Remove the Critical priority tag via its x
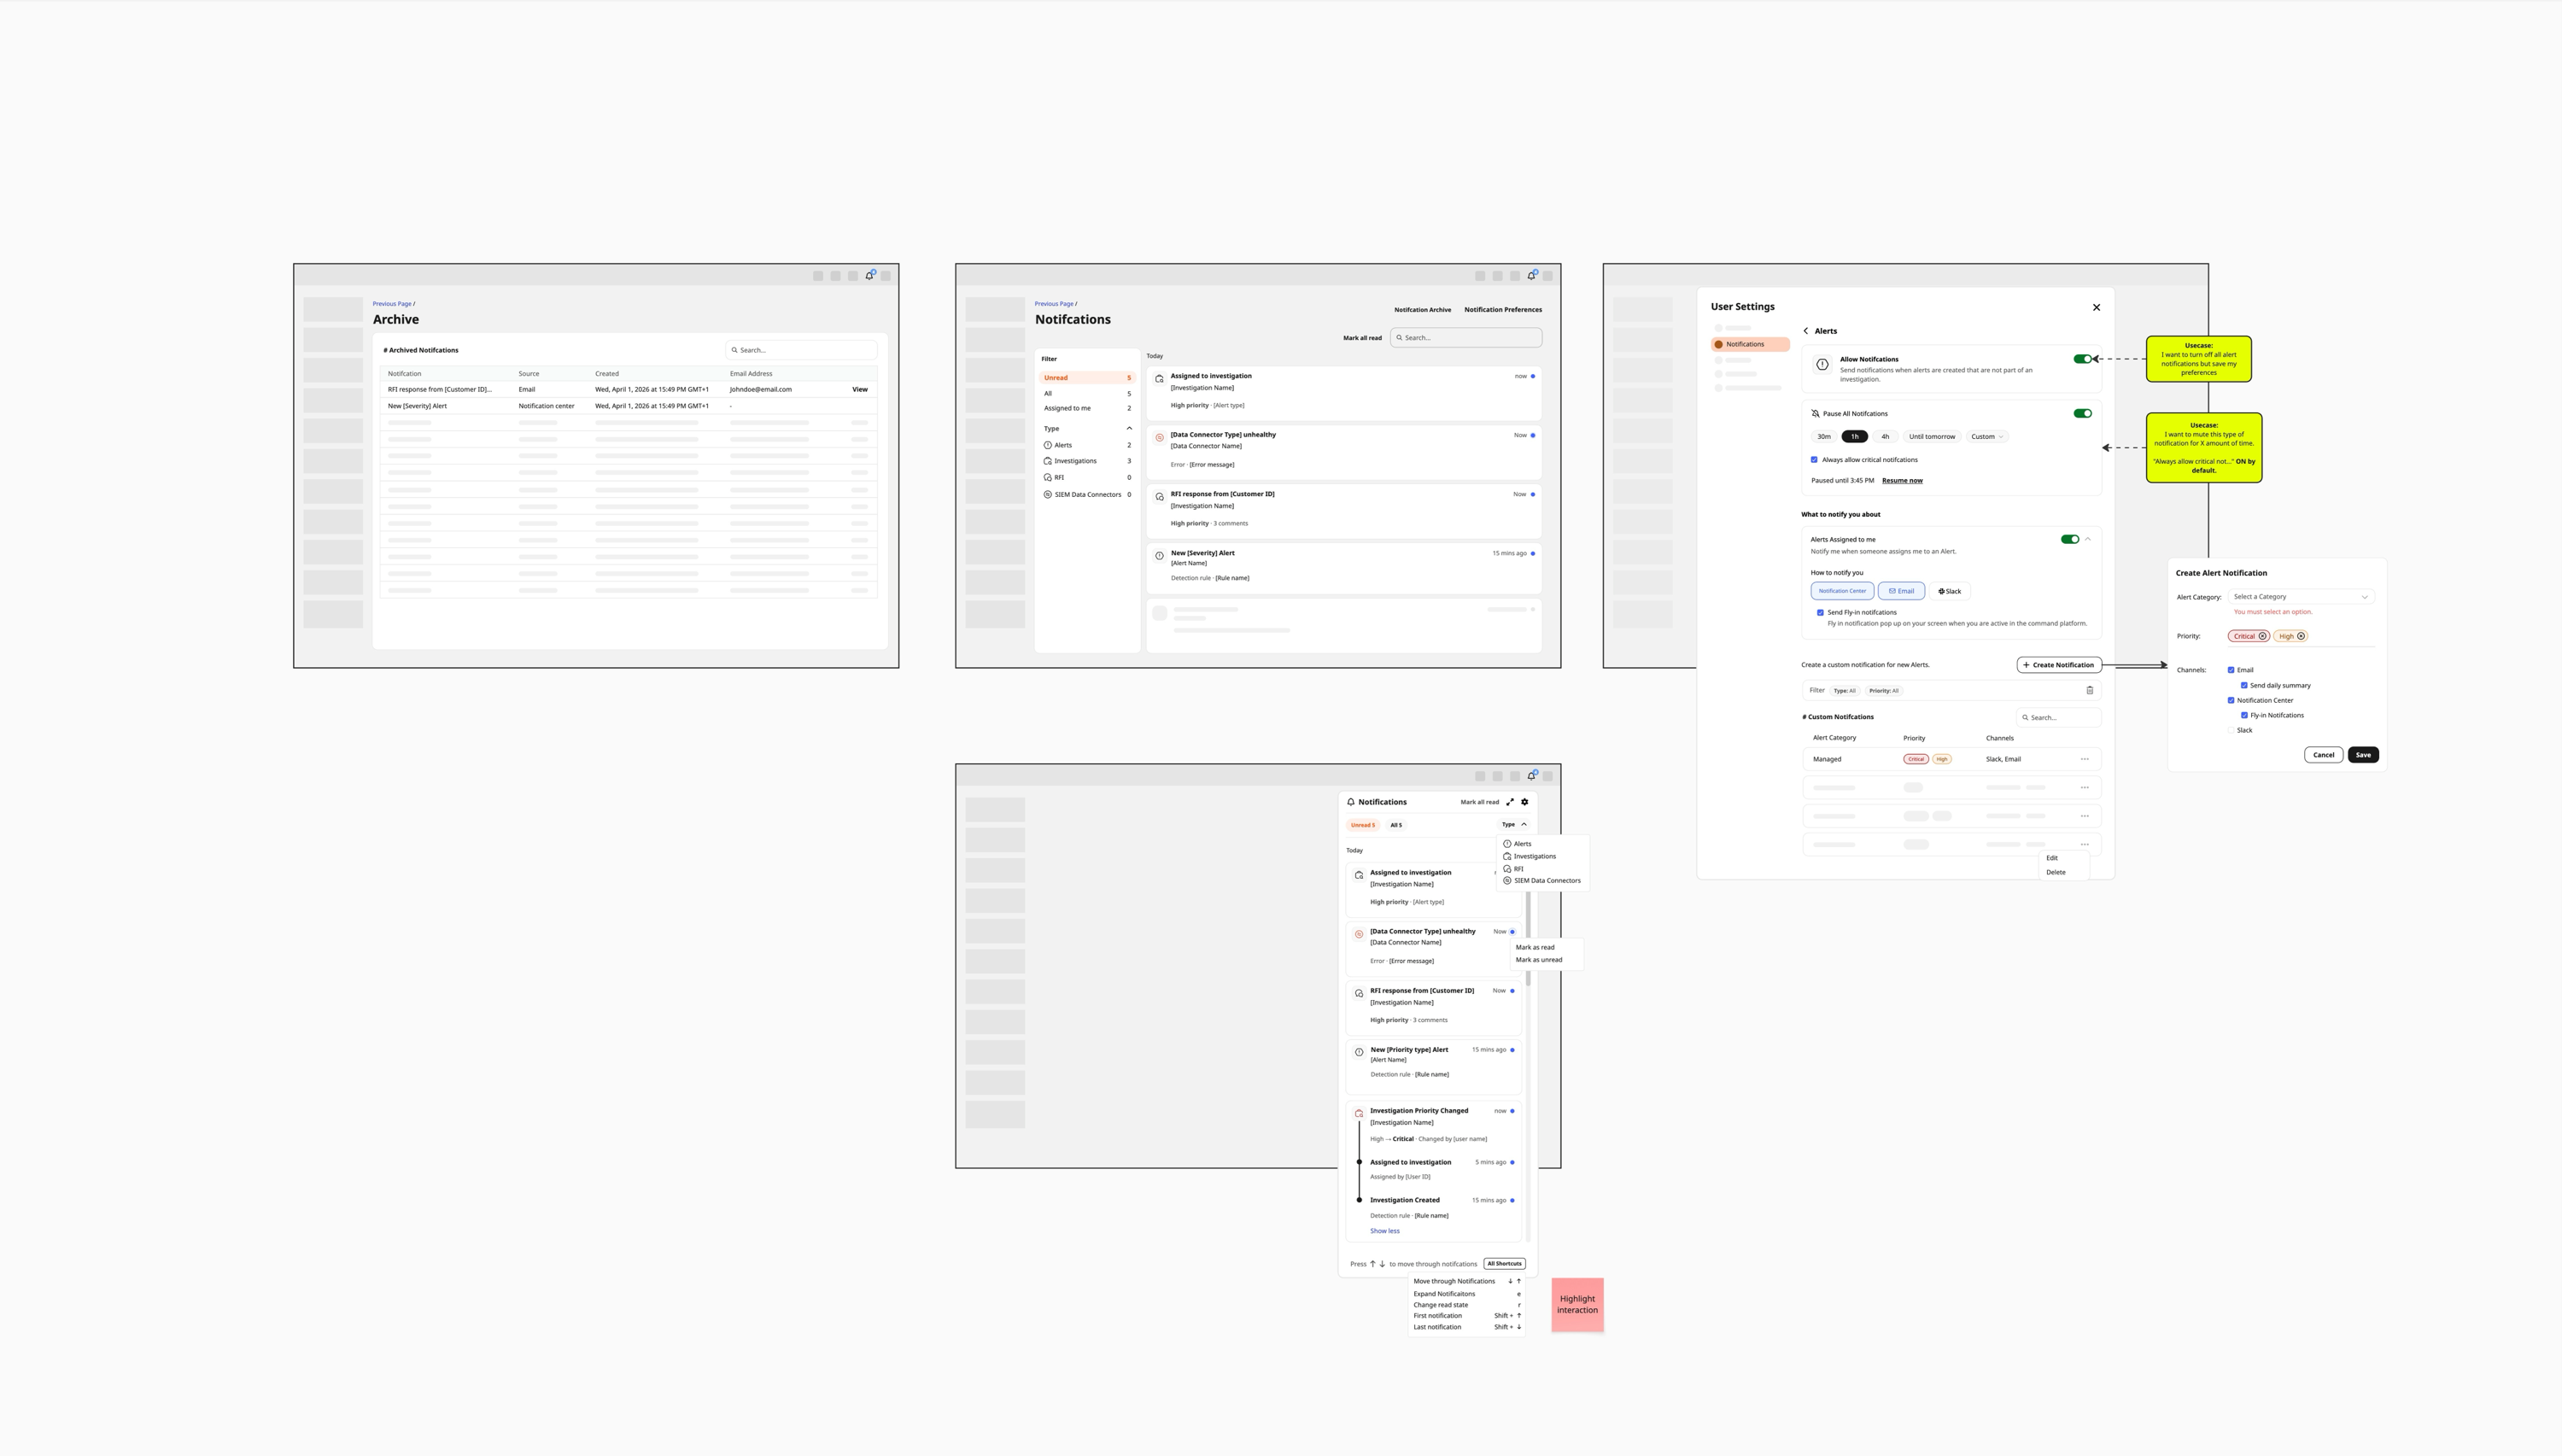The height and width of the screenshot is (1456, 2562). click(x=2263, y=636)
